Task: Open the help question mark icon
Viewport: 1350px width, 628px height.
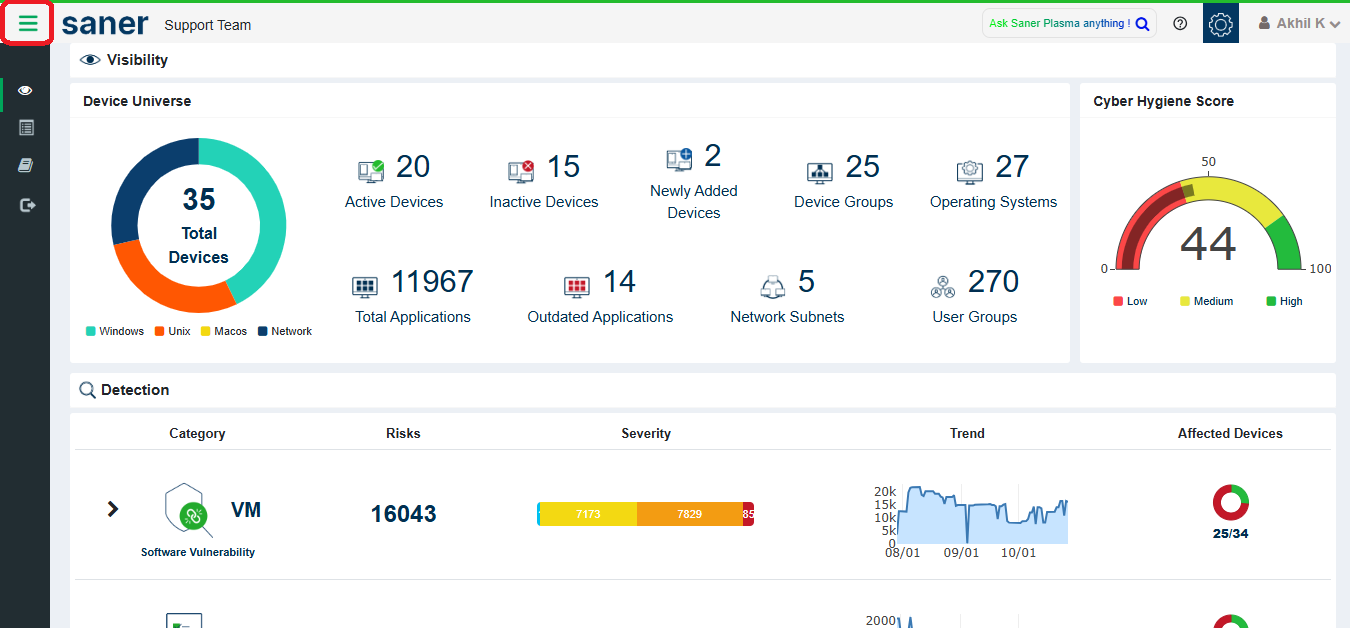Action: pos(1180,24)
